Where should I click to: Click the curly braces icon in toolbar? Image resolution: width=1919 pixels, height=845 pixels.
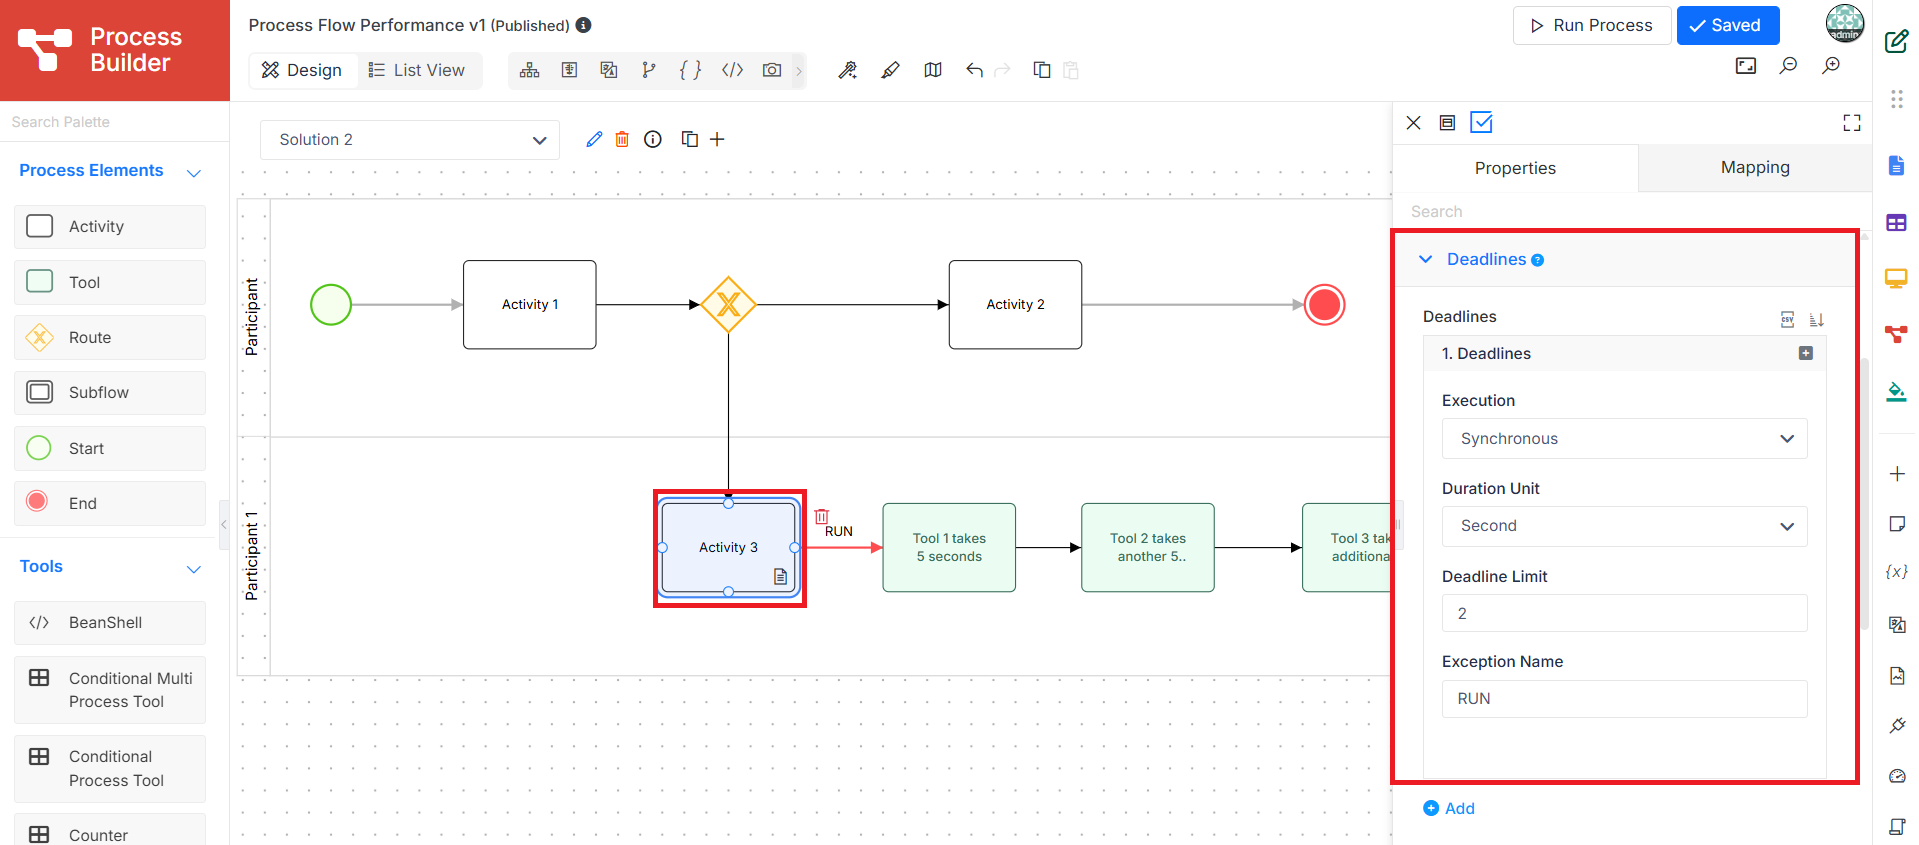[690, 70]
